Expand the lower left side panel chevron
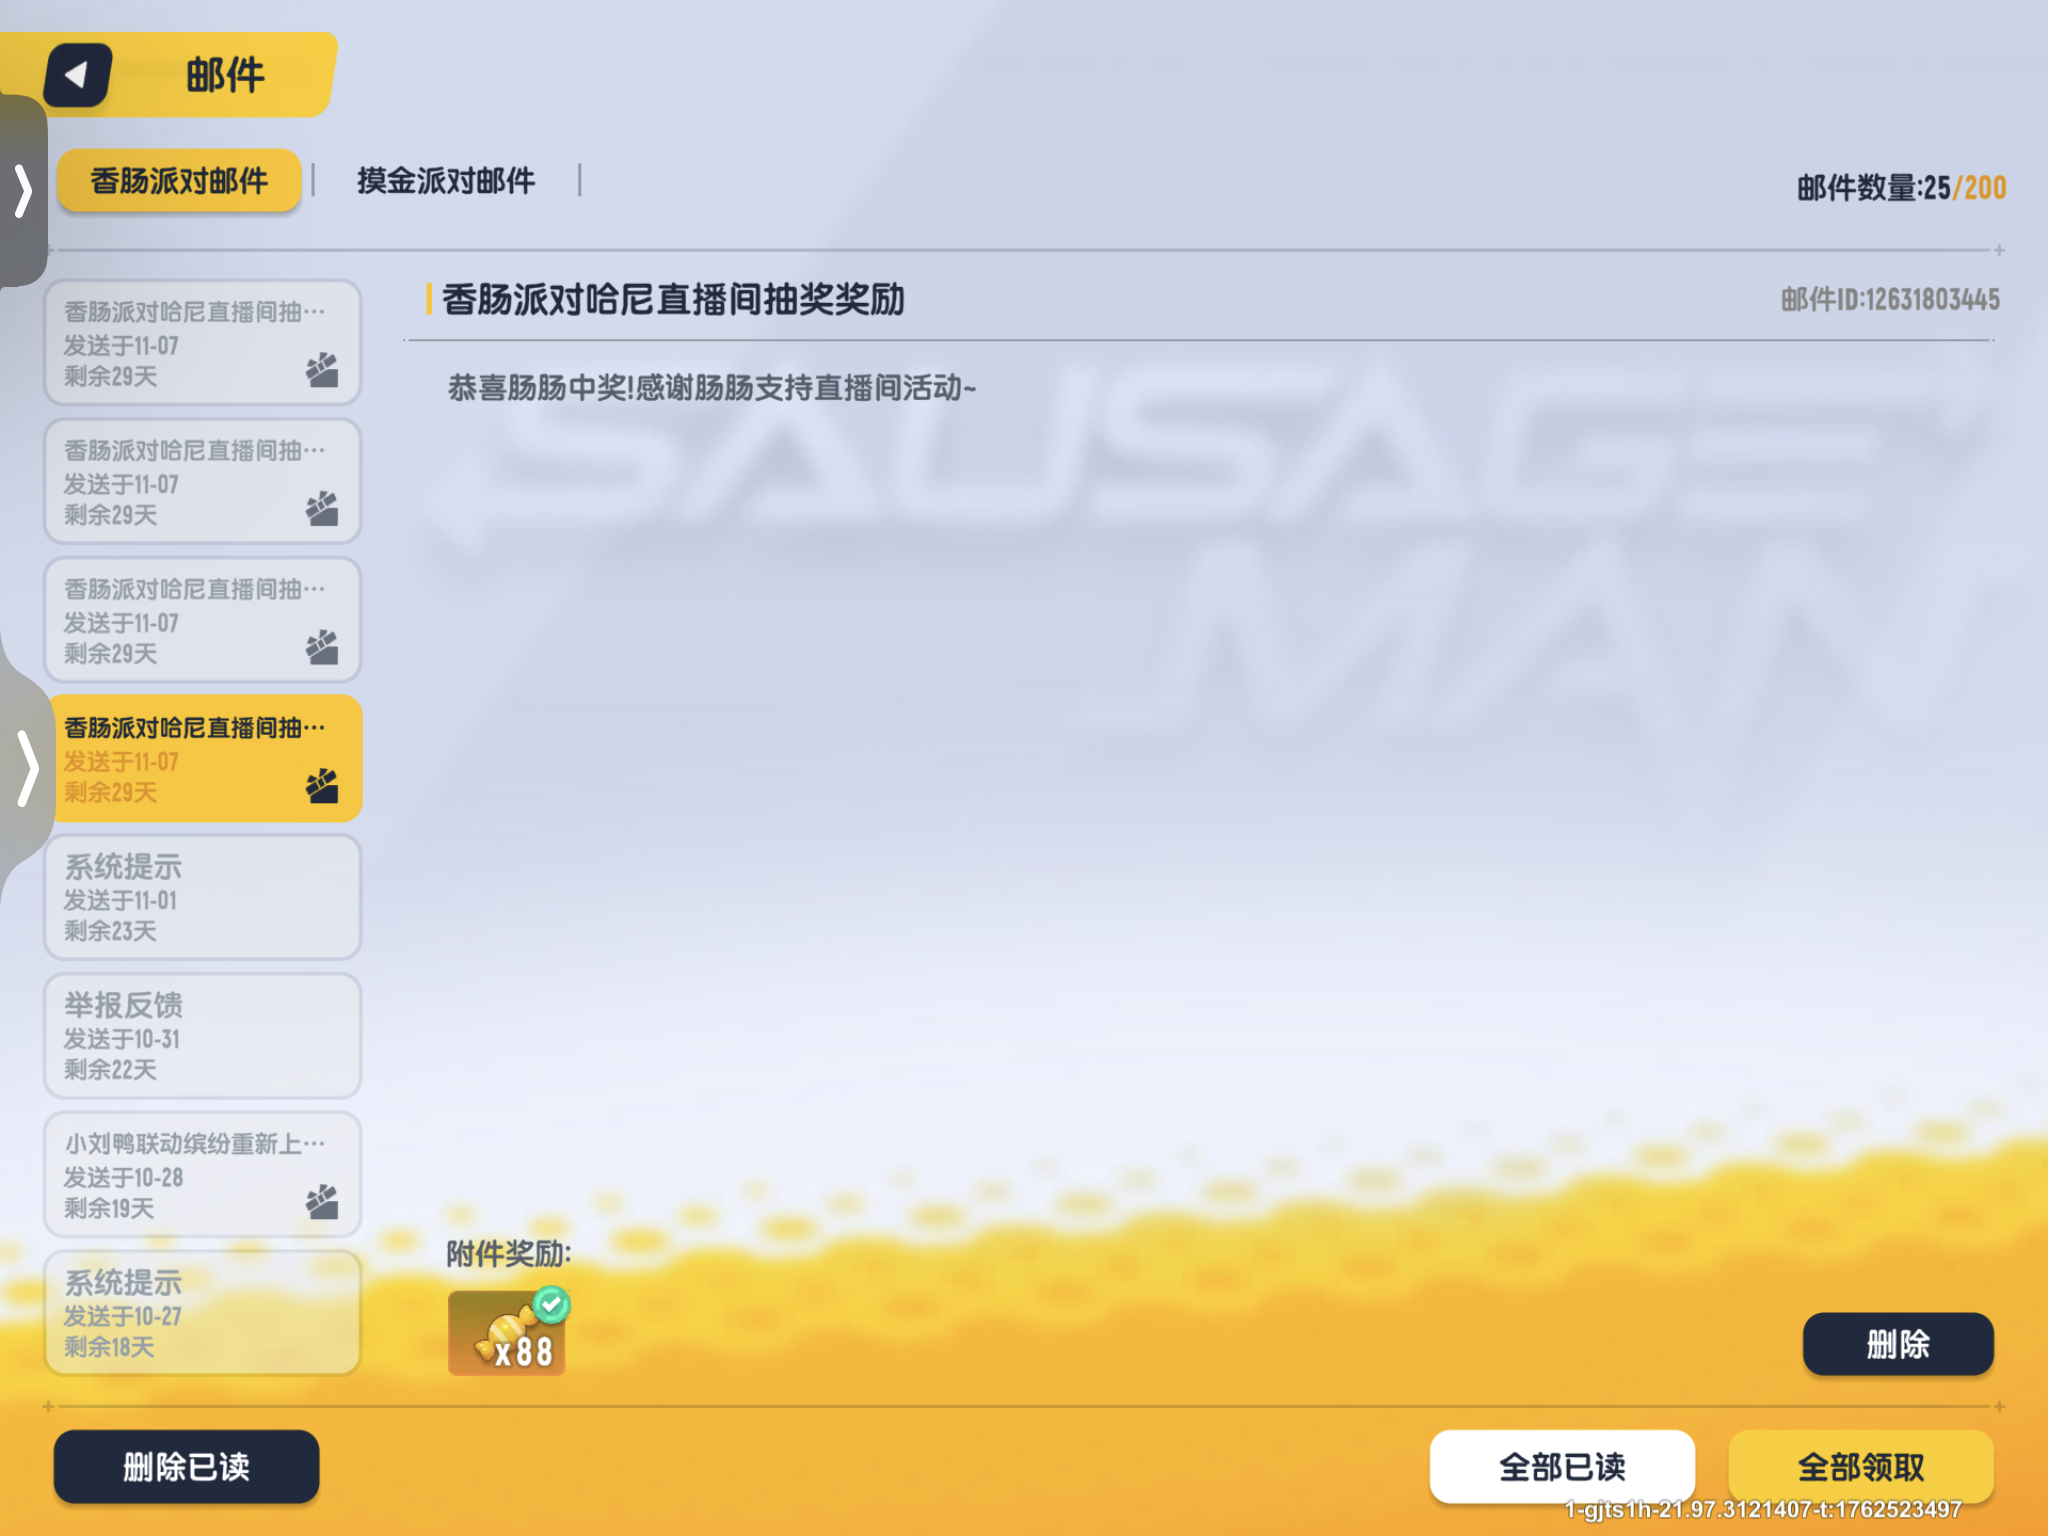Viewport: 2048px width, 1536px height. [x=27, y=768]
